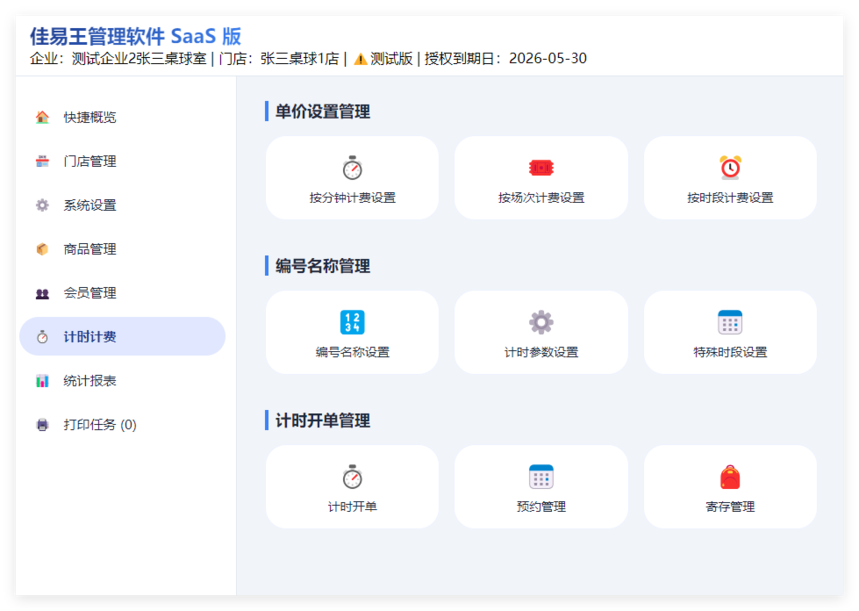
Task: Click the gear icon beside 系统设置
Action: pyautogui.click(x=42, y=205)
